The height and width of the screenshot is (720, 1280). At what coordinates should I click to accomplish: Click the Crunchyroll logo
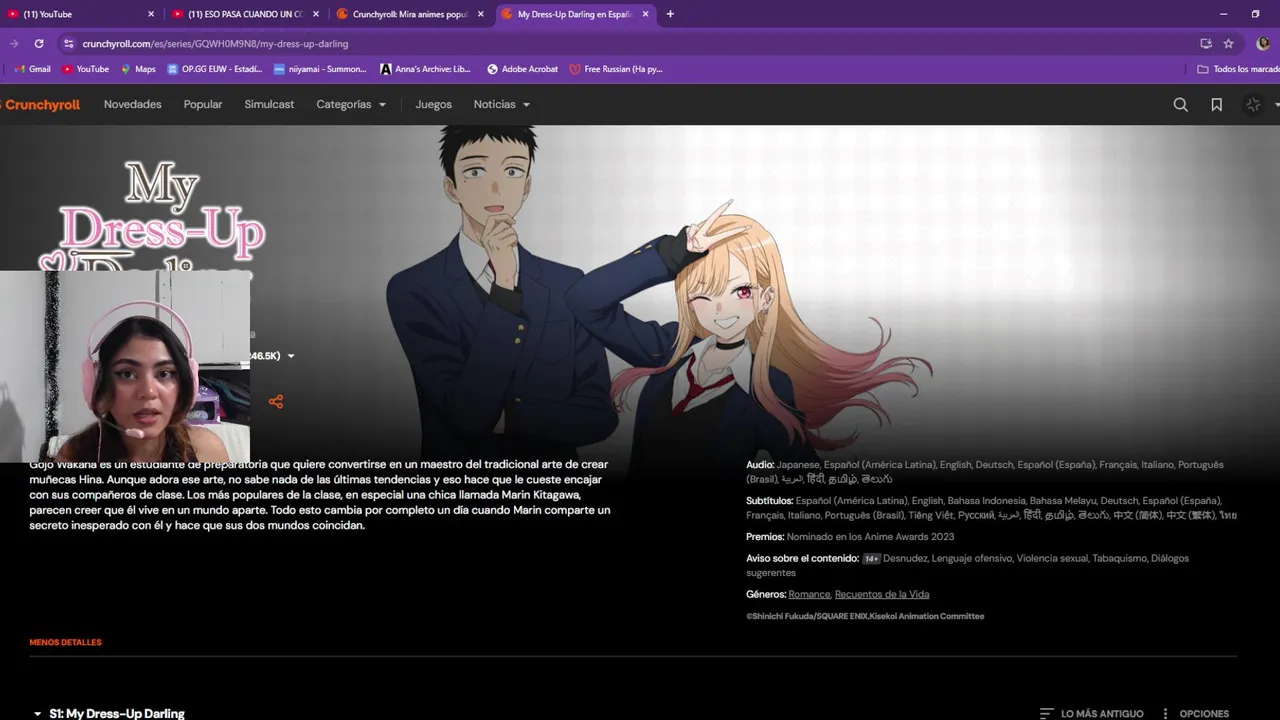(x=40, y=104)
